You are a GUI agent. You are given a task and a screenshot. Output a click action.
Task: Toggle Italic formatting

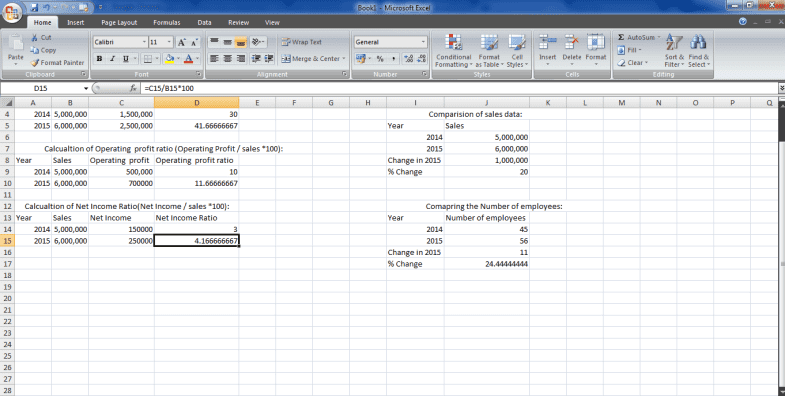coord(112,59)
